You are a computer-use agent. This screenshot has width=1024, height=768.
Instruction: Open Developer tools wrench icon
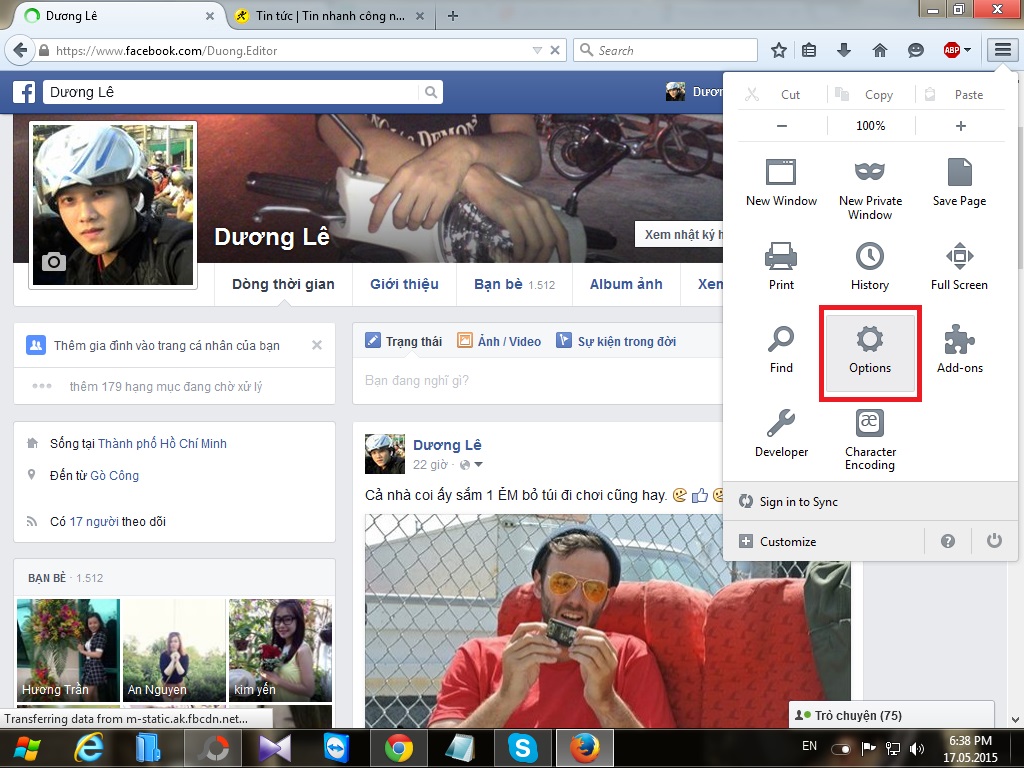[x=781, y=425]
